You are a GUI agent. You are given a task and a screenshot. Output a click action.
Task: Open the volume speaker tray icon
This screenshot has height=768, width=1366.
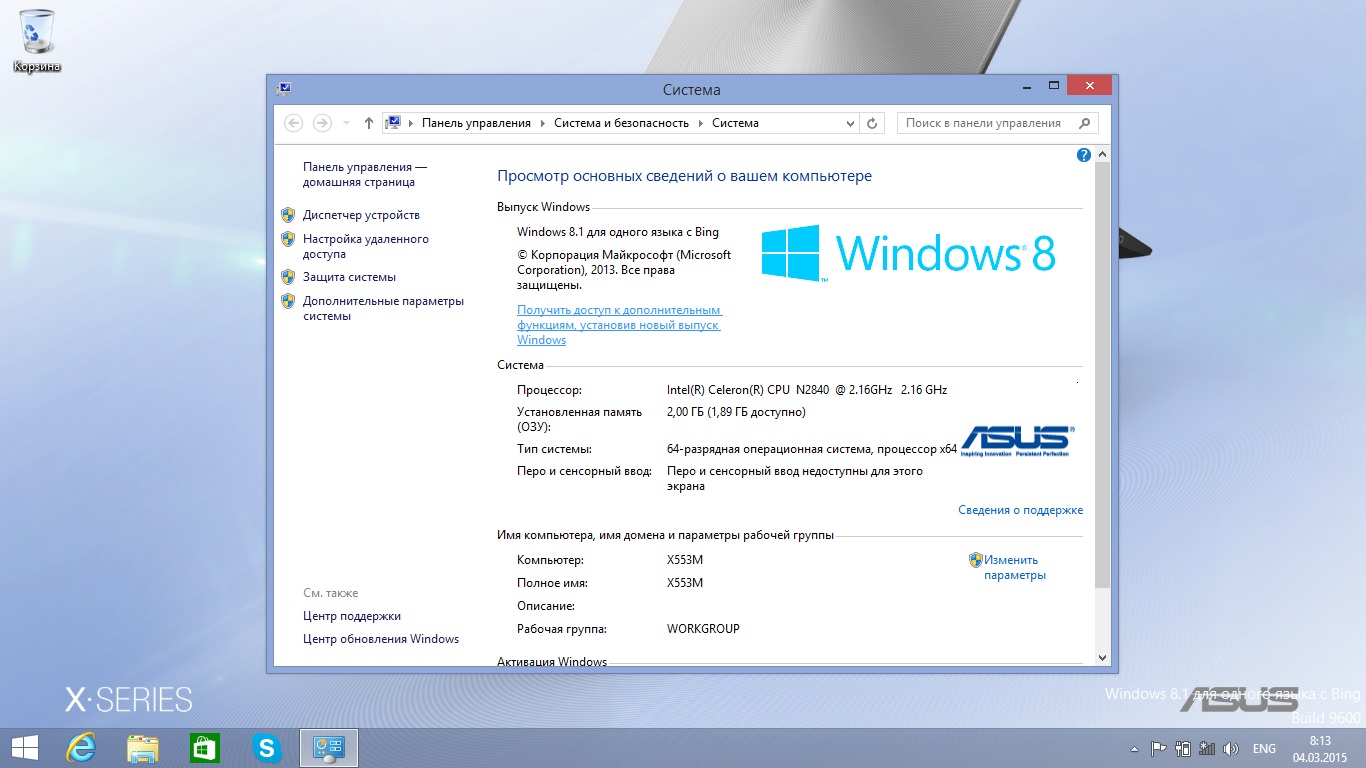(x=1231, y=748)
